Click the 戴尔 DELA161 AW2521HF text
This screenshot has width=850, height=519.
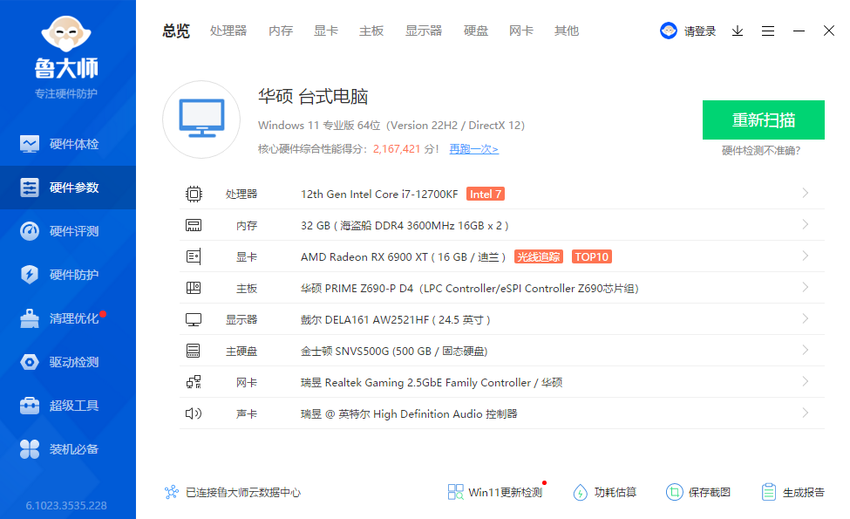[x=365, y=320]
